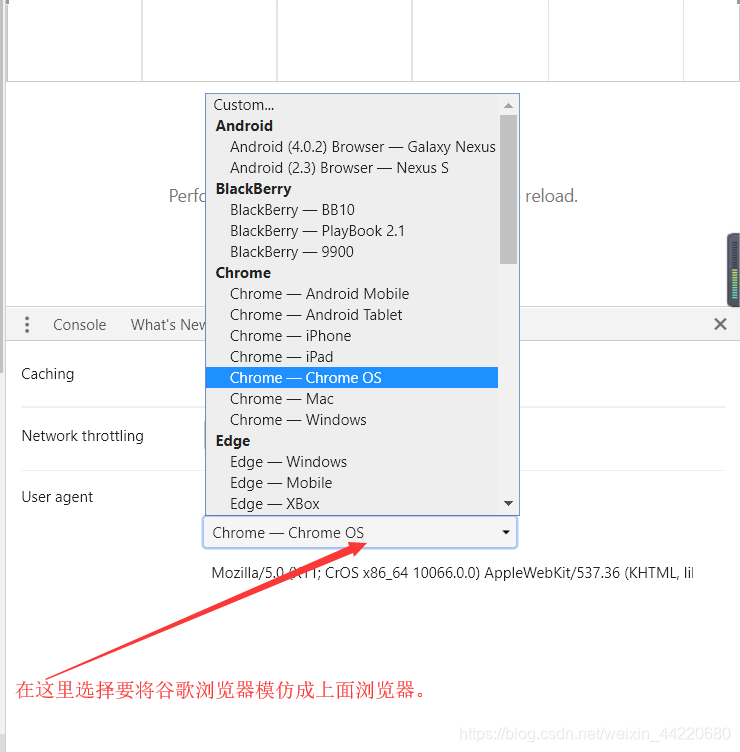Image resolution: width=740 pixels, height=752 pixels.
Task: Select Chrome — Mac
Action: [352, 399]
